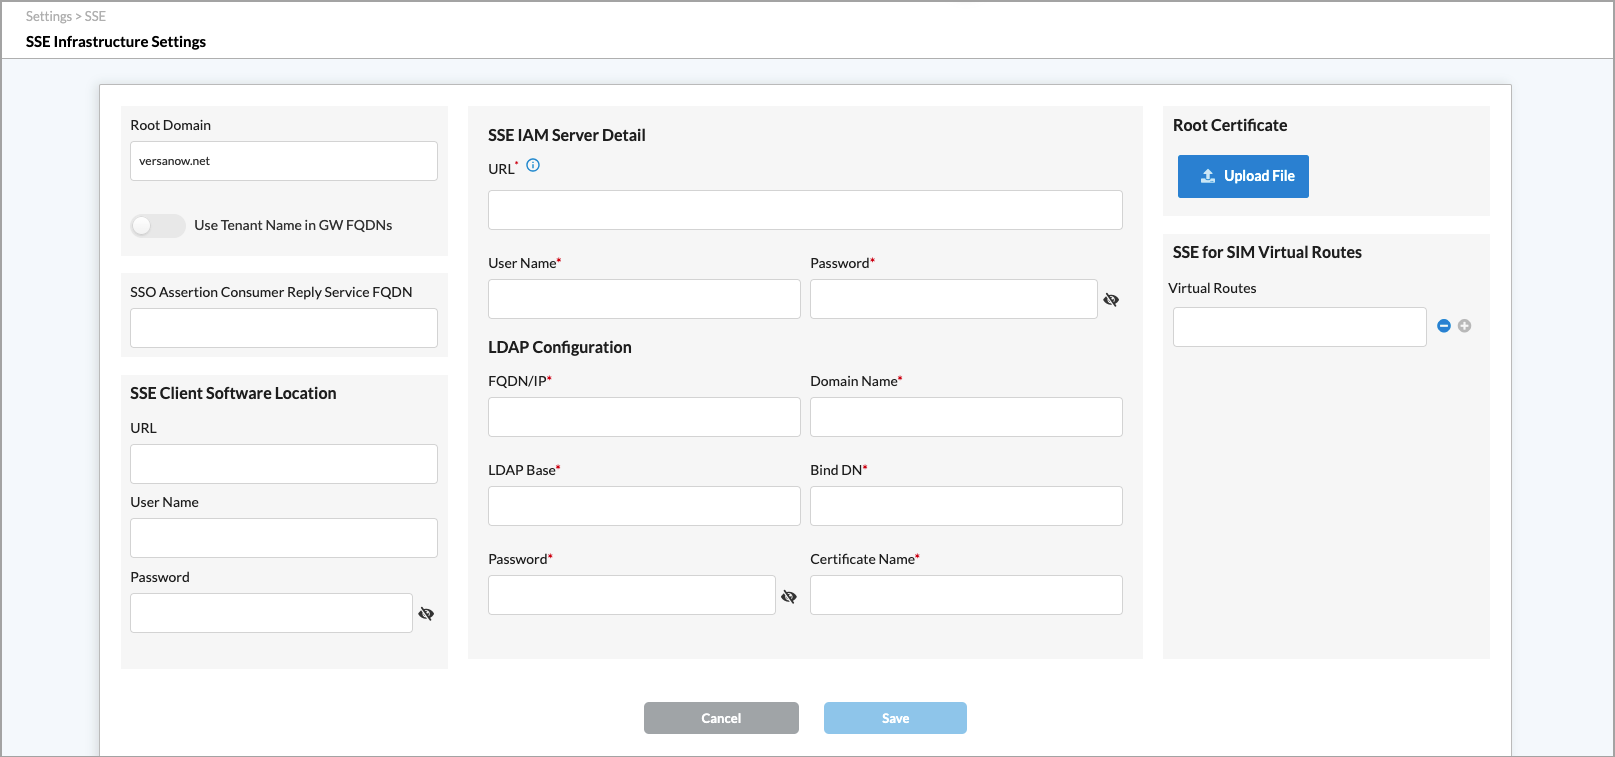
Task: Focus the Bind DN field
Action: (966, 506)
